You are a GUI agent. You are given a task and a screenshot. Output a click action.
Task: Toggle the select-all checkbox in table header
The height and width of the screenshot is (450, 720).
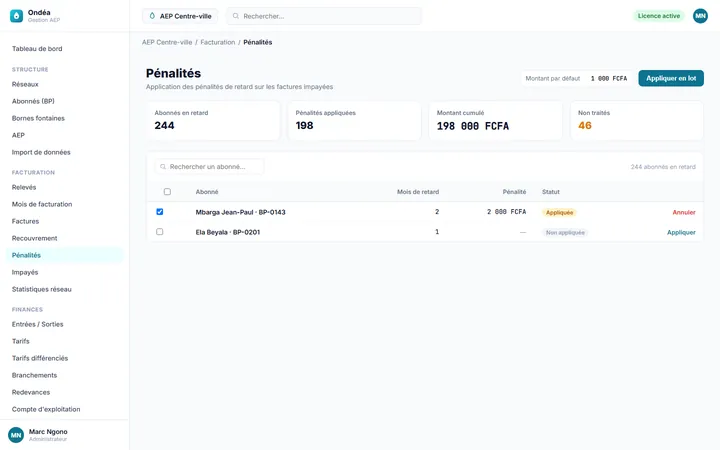(167, 191)
